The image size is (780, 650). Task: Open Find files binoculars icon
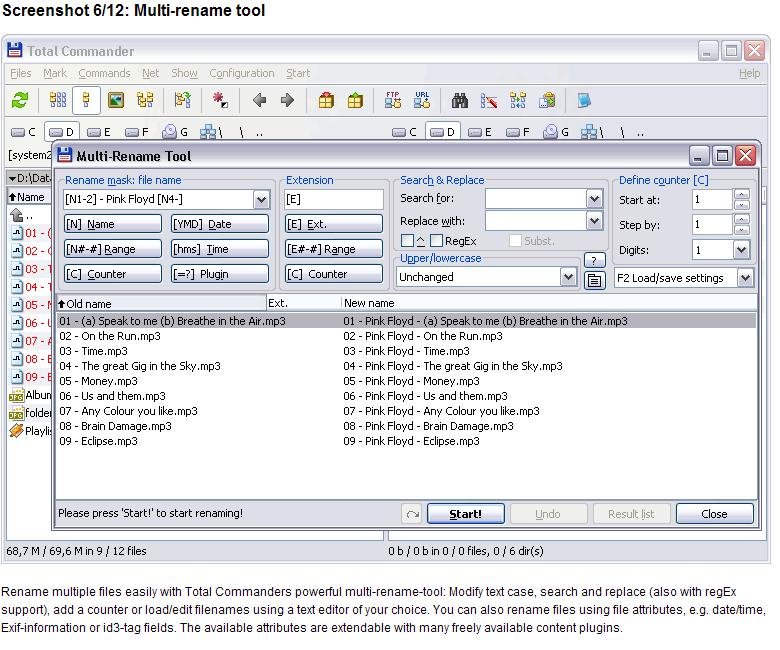tap(460, 101)
